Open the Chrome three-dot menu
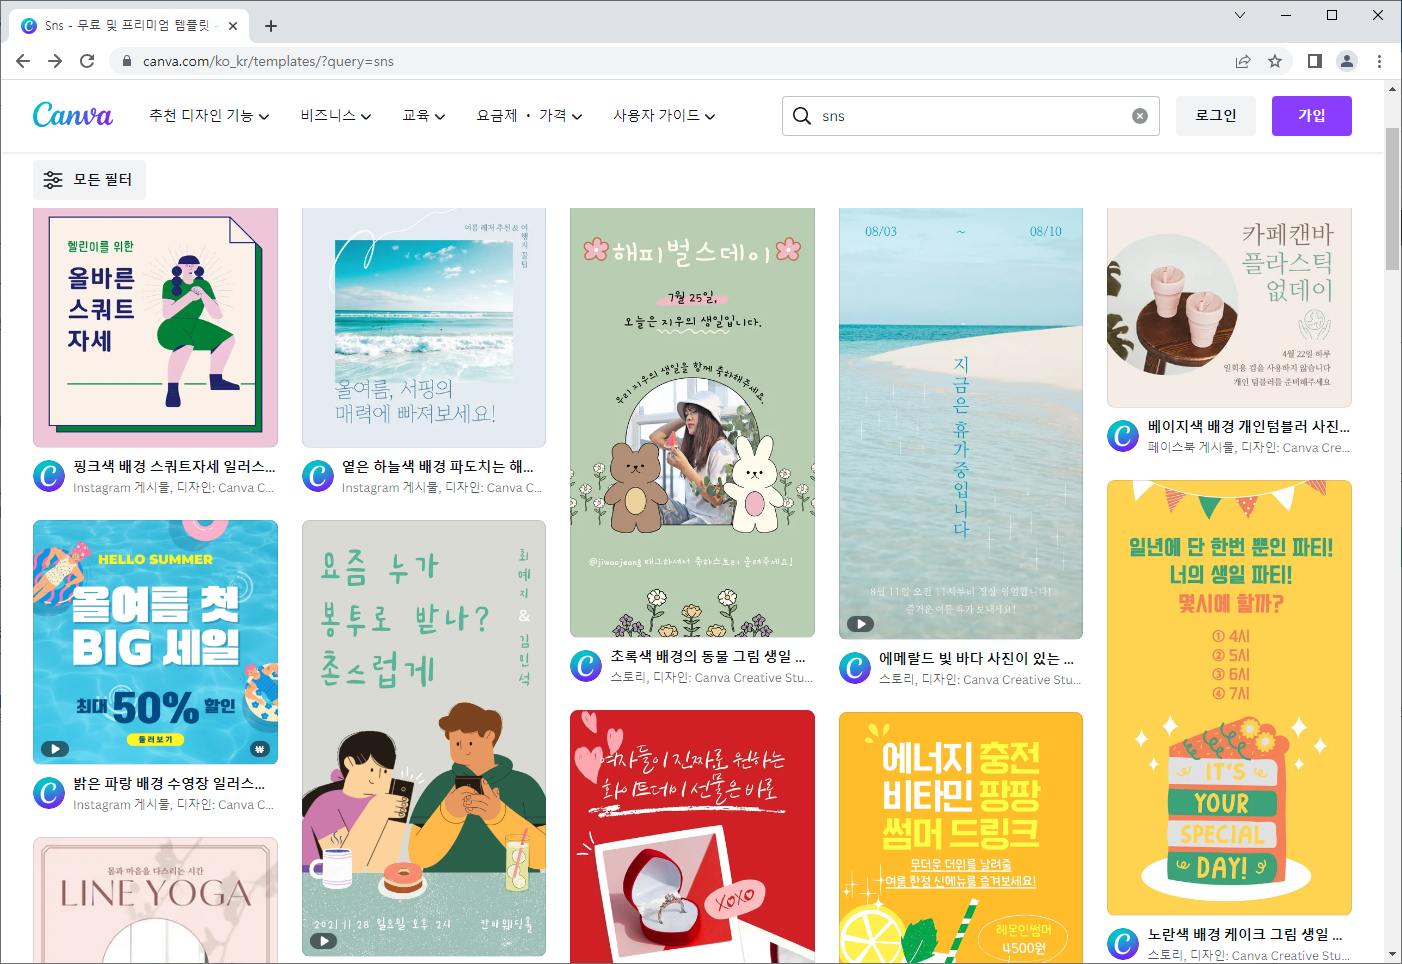This screenshot has width=1402, height=964. click(x=1379, y=61)
